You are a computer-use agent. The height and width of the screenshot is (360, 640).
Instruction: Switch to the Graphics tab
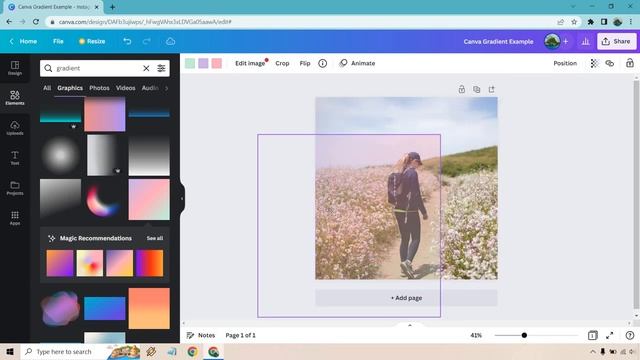(70, 88)
